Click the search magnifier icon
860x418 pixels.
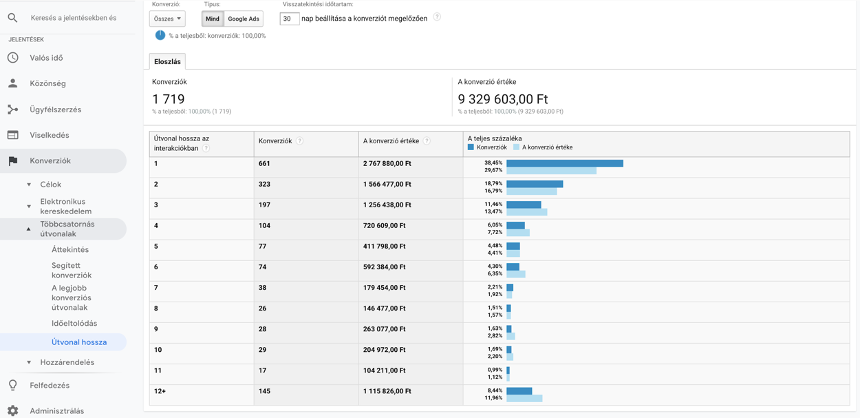tap(13, 18)
